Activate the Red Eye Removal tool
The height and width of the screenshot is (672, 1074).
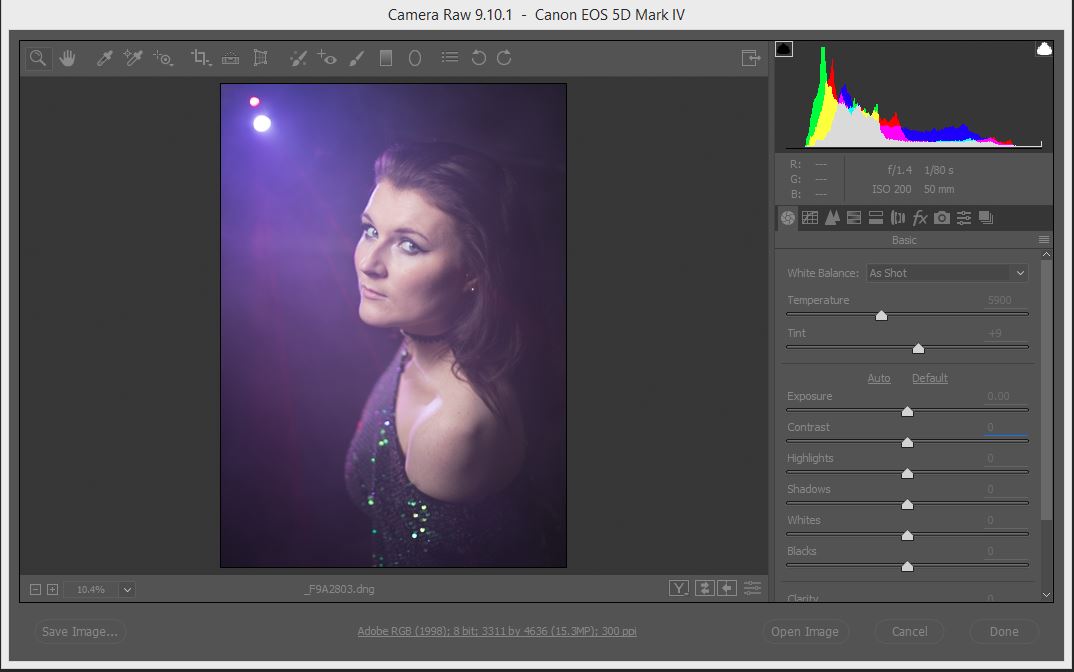(x=327, y=58)
